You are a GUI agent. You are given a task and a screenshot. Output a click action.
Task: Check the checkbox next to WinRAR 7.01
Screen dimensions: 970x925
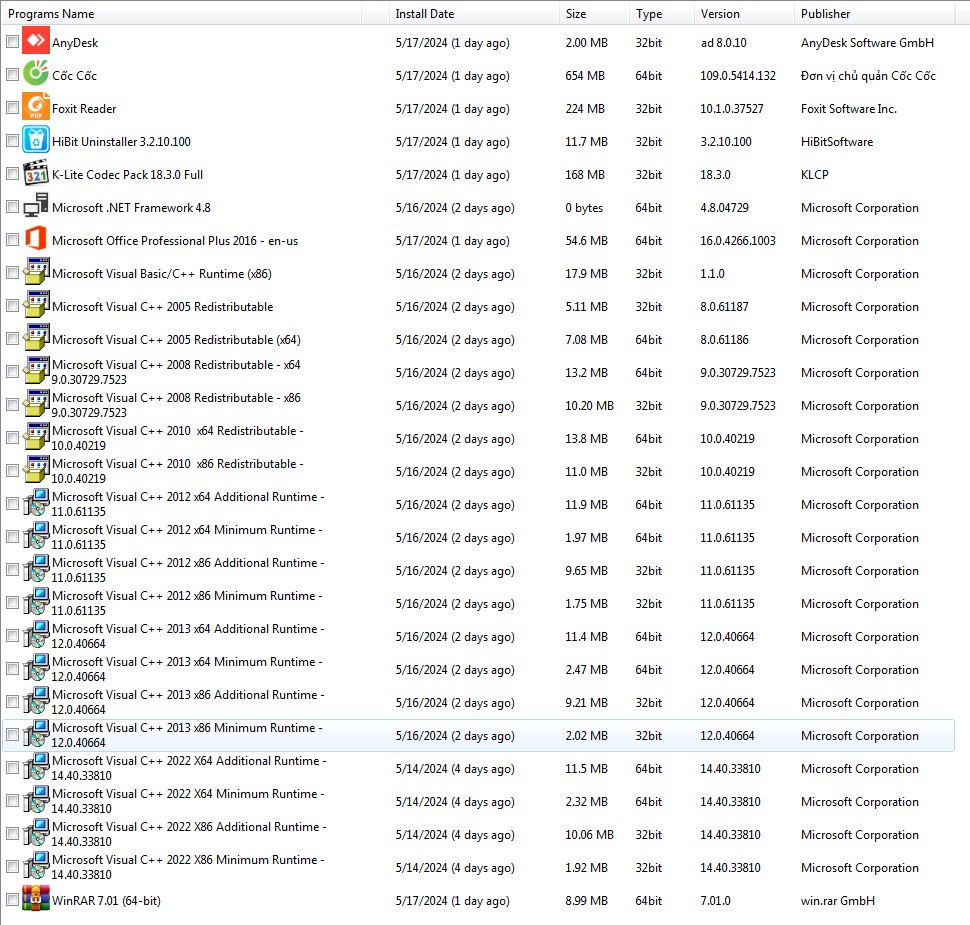11,900
